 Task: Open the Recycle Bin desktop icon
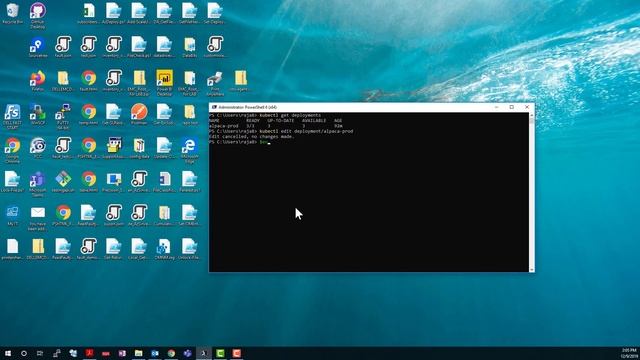(x=12, y=13)
